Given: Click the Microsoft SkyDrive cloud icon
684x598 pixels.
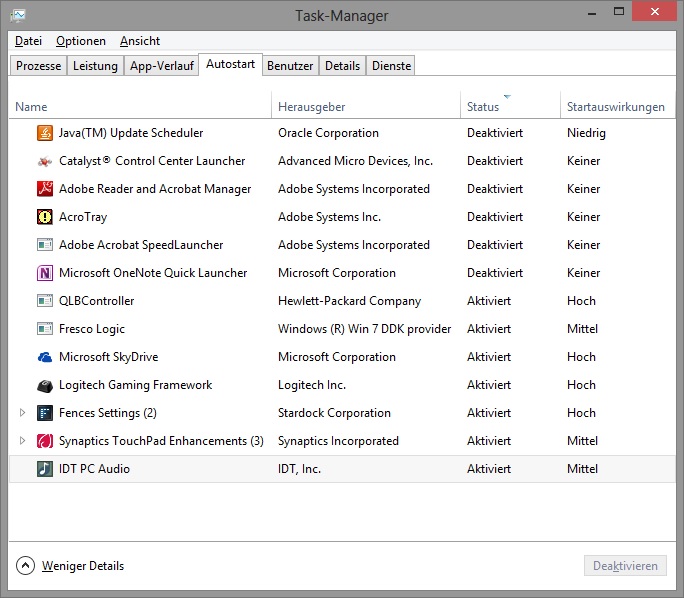Looking at the screenshot, I should click(x=45, y=357).
